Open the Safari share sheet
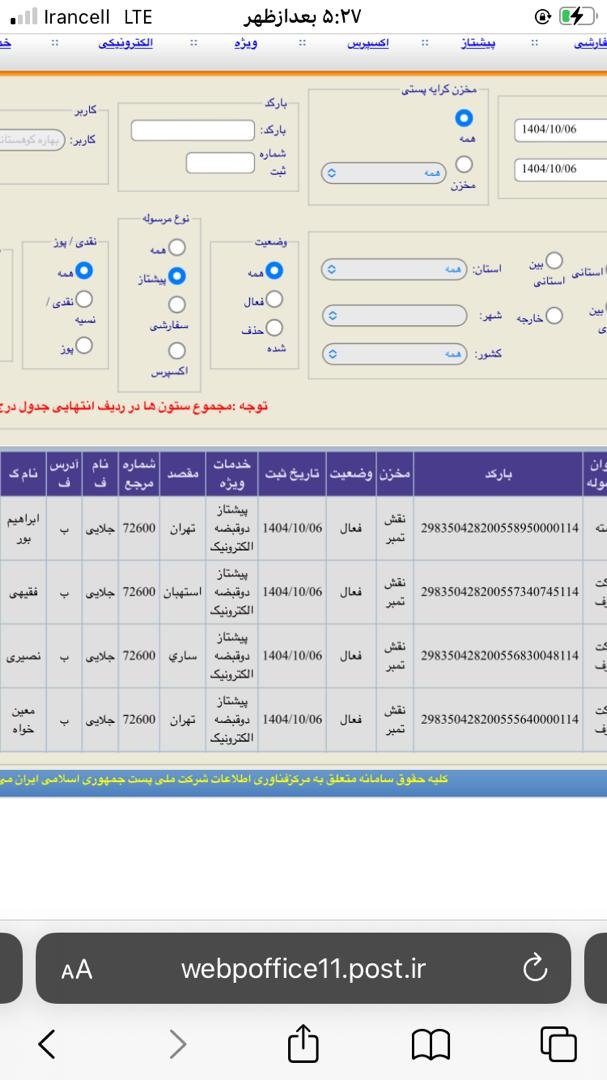Screen dimensions: 607x1080 pyautogui.click(x=303, y=1043)
